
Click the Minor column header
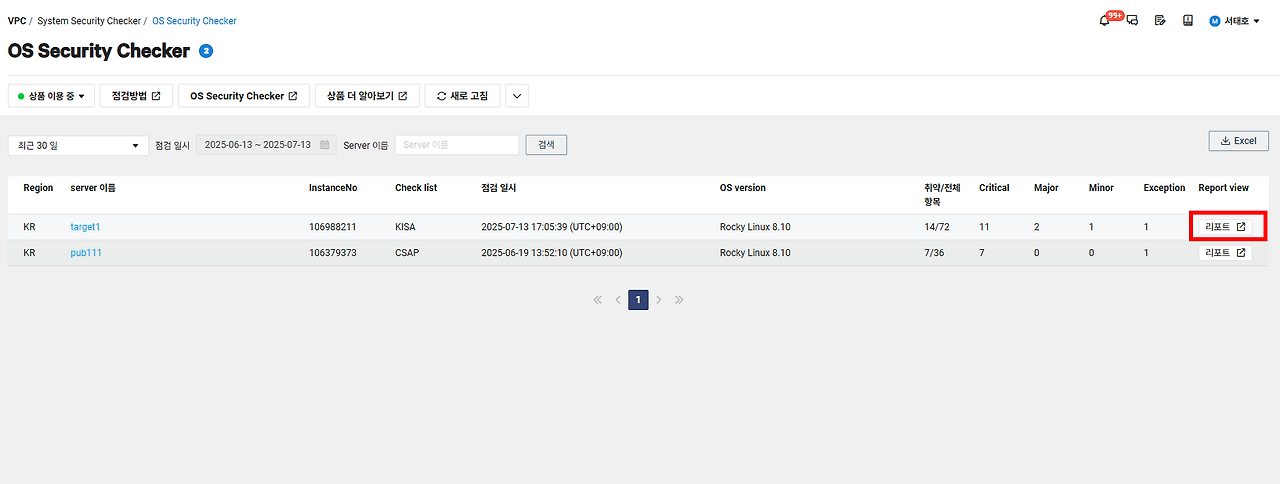coord(1101,187)
